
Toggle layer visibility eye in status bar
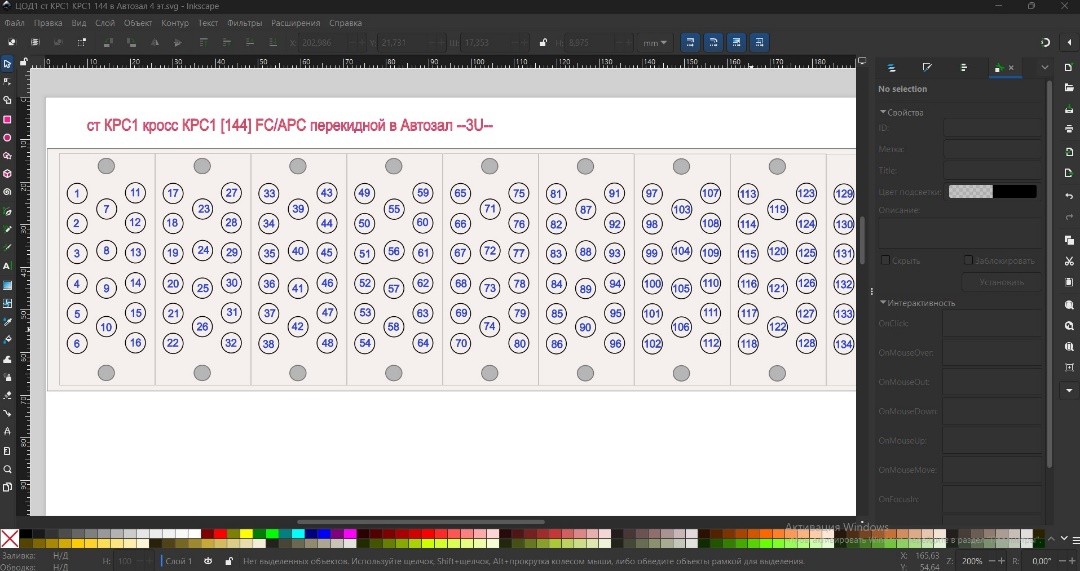[208, 561]
